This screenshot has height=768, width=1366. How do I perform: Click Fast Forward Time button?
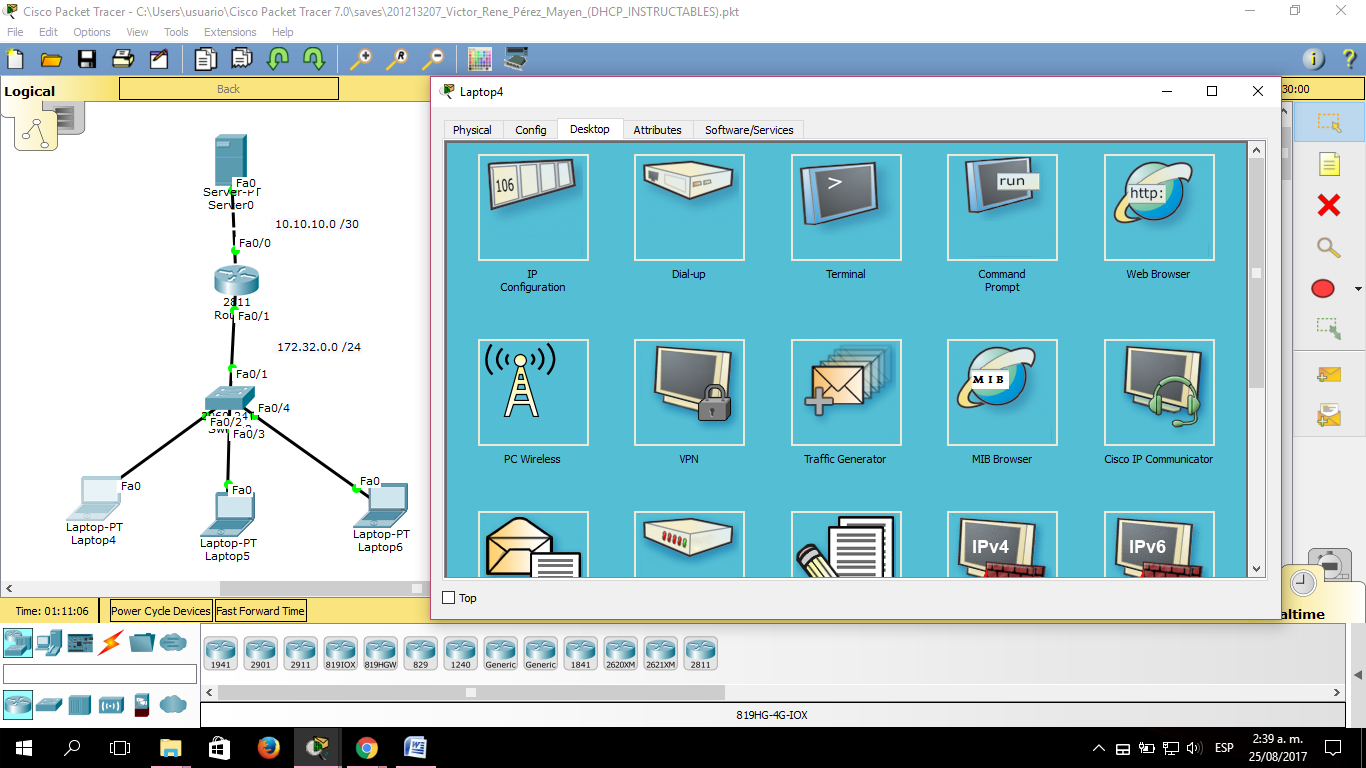click(x=260, y=611)
